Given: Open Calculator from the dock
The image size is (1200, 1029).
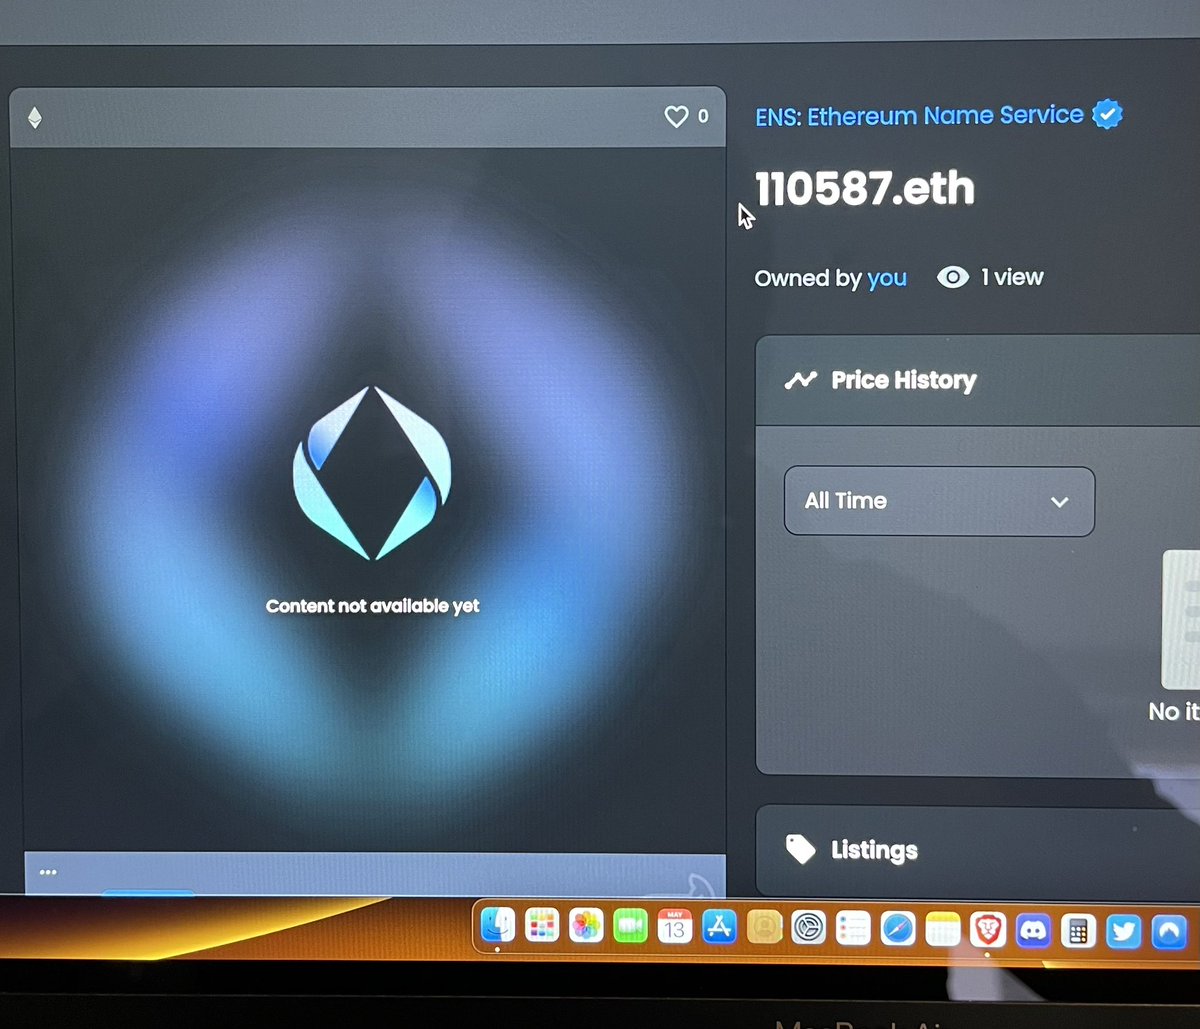Looking at the screenshot, I should click(1077, 932).
